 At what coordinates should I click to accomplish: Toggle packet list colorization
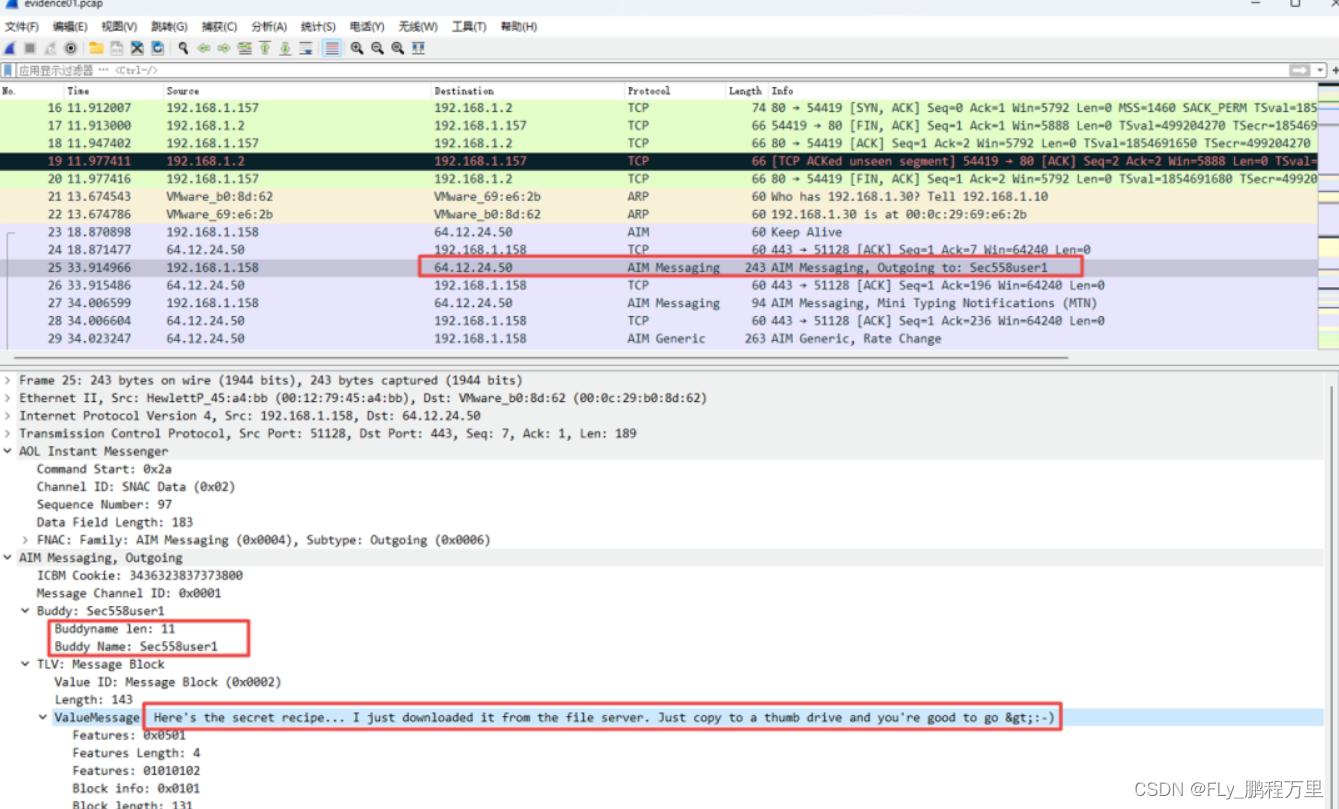(332, 48)
